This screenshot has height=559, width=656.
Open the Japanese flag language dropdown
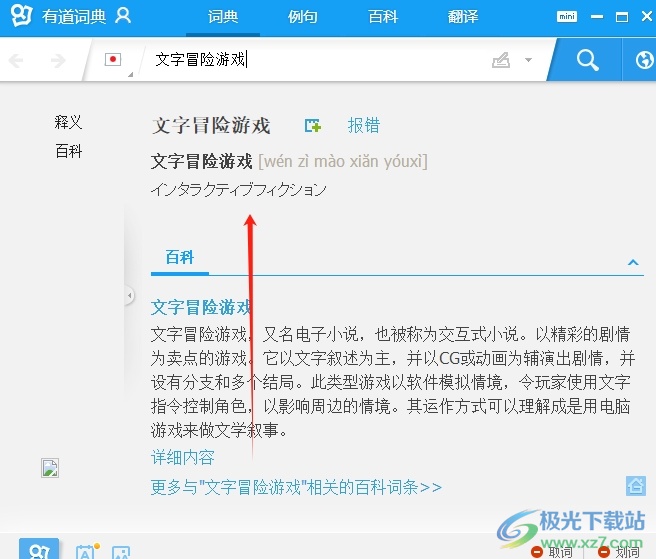[116, 60]
